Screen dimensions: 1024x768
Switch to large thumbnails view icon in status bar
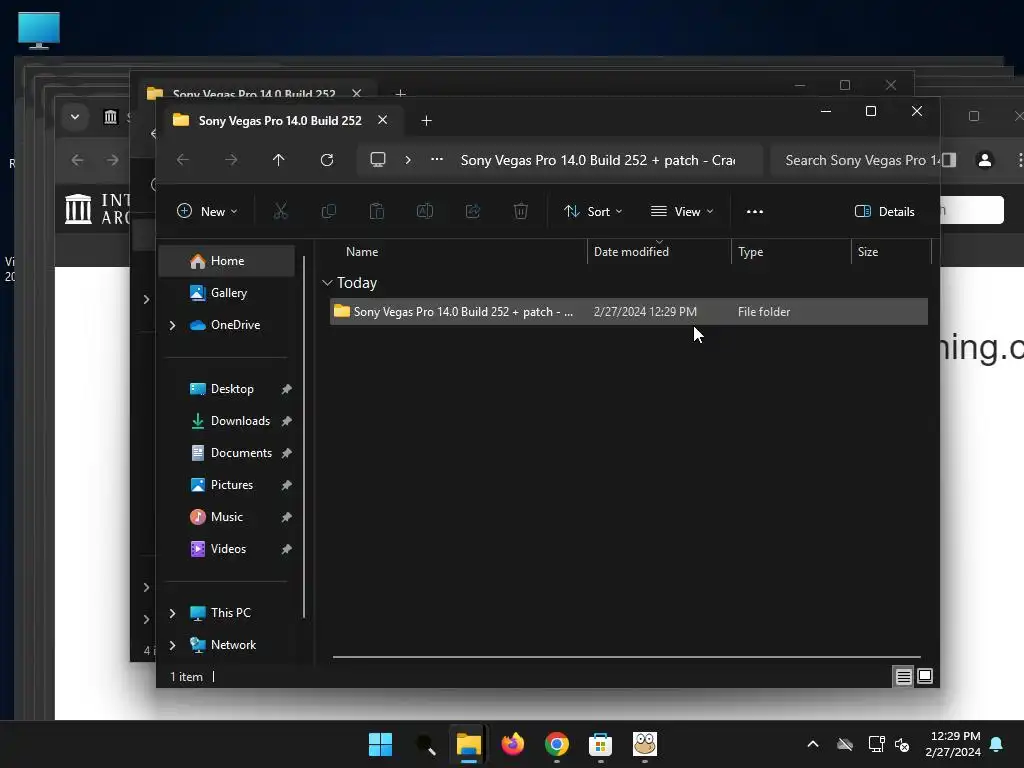(925, 677)
